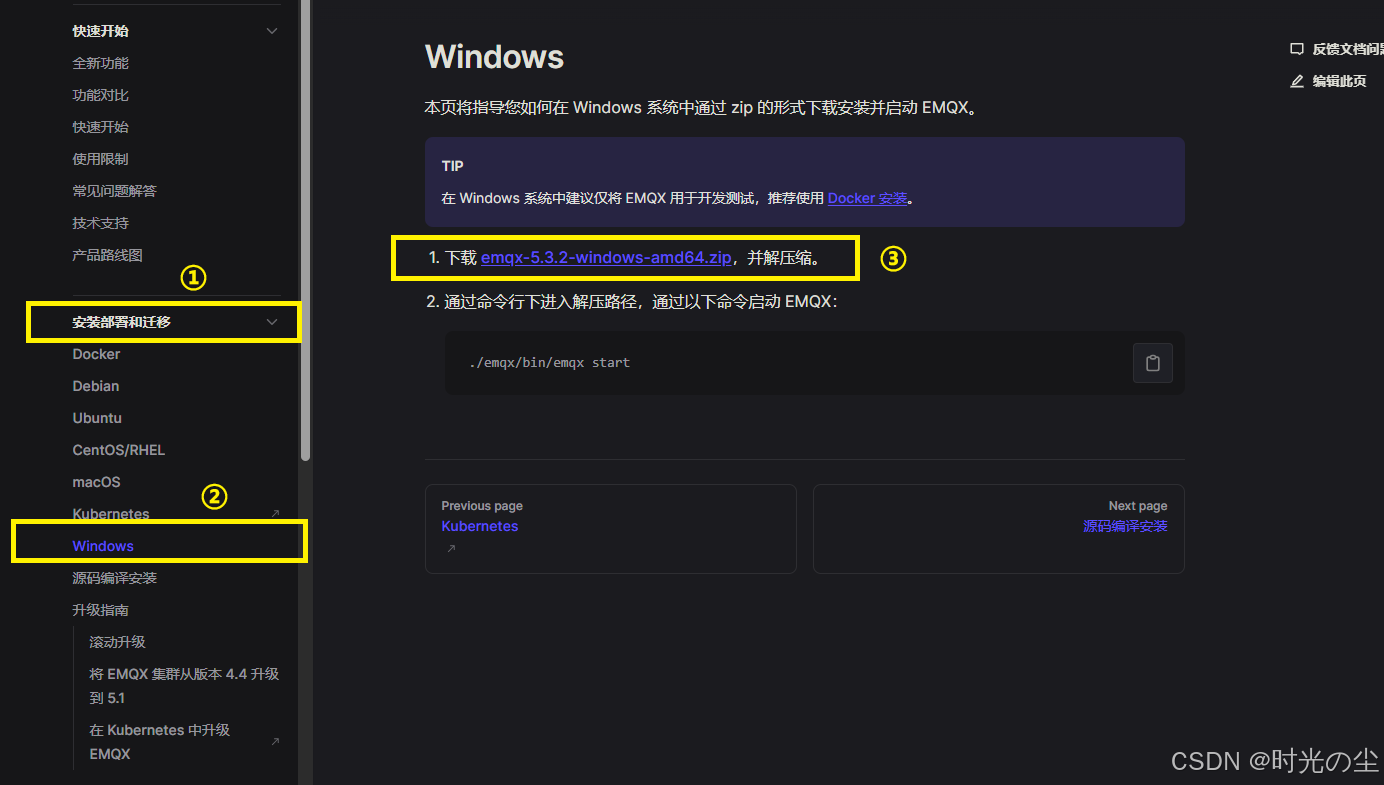The image size is (1384, 785).
Task: Collapse the 快速开始 section chevron
Action: [x=272, y=31]
